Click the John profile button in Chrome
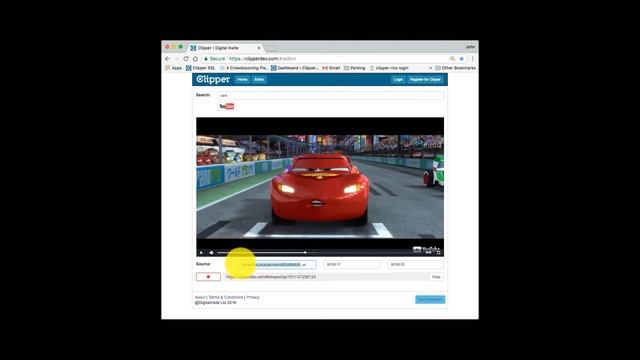 [470, 47]
